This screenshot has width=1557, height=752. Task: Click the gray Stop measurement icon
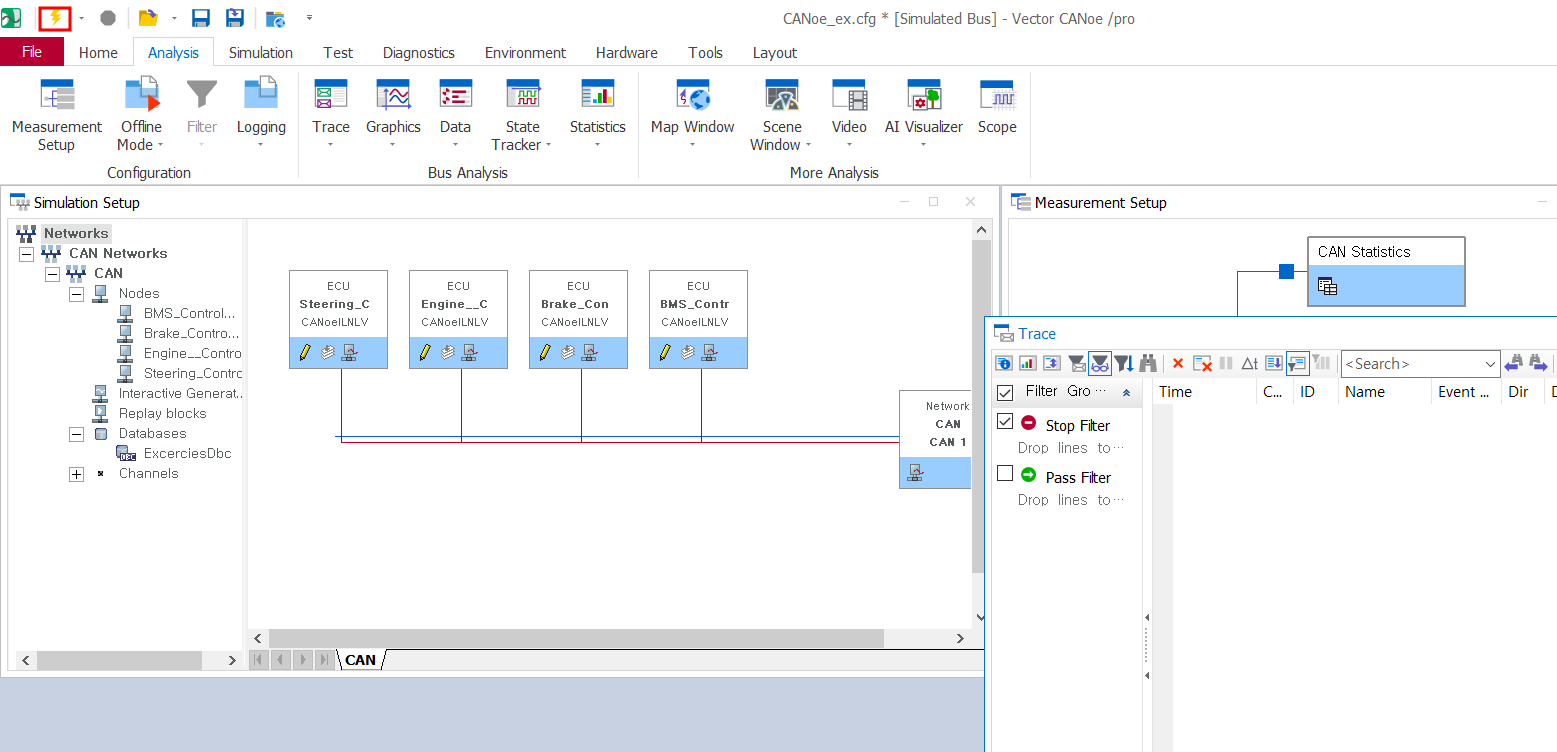pos(108,18)
